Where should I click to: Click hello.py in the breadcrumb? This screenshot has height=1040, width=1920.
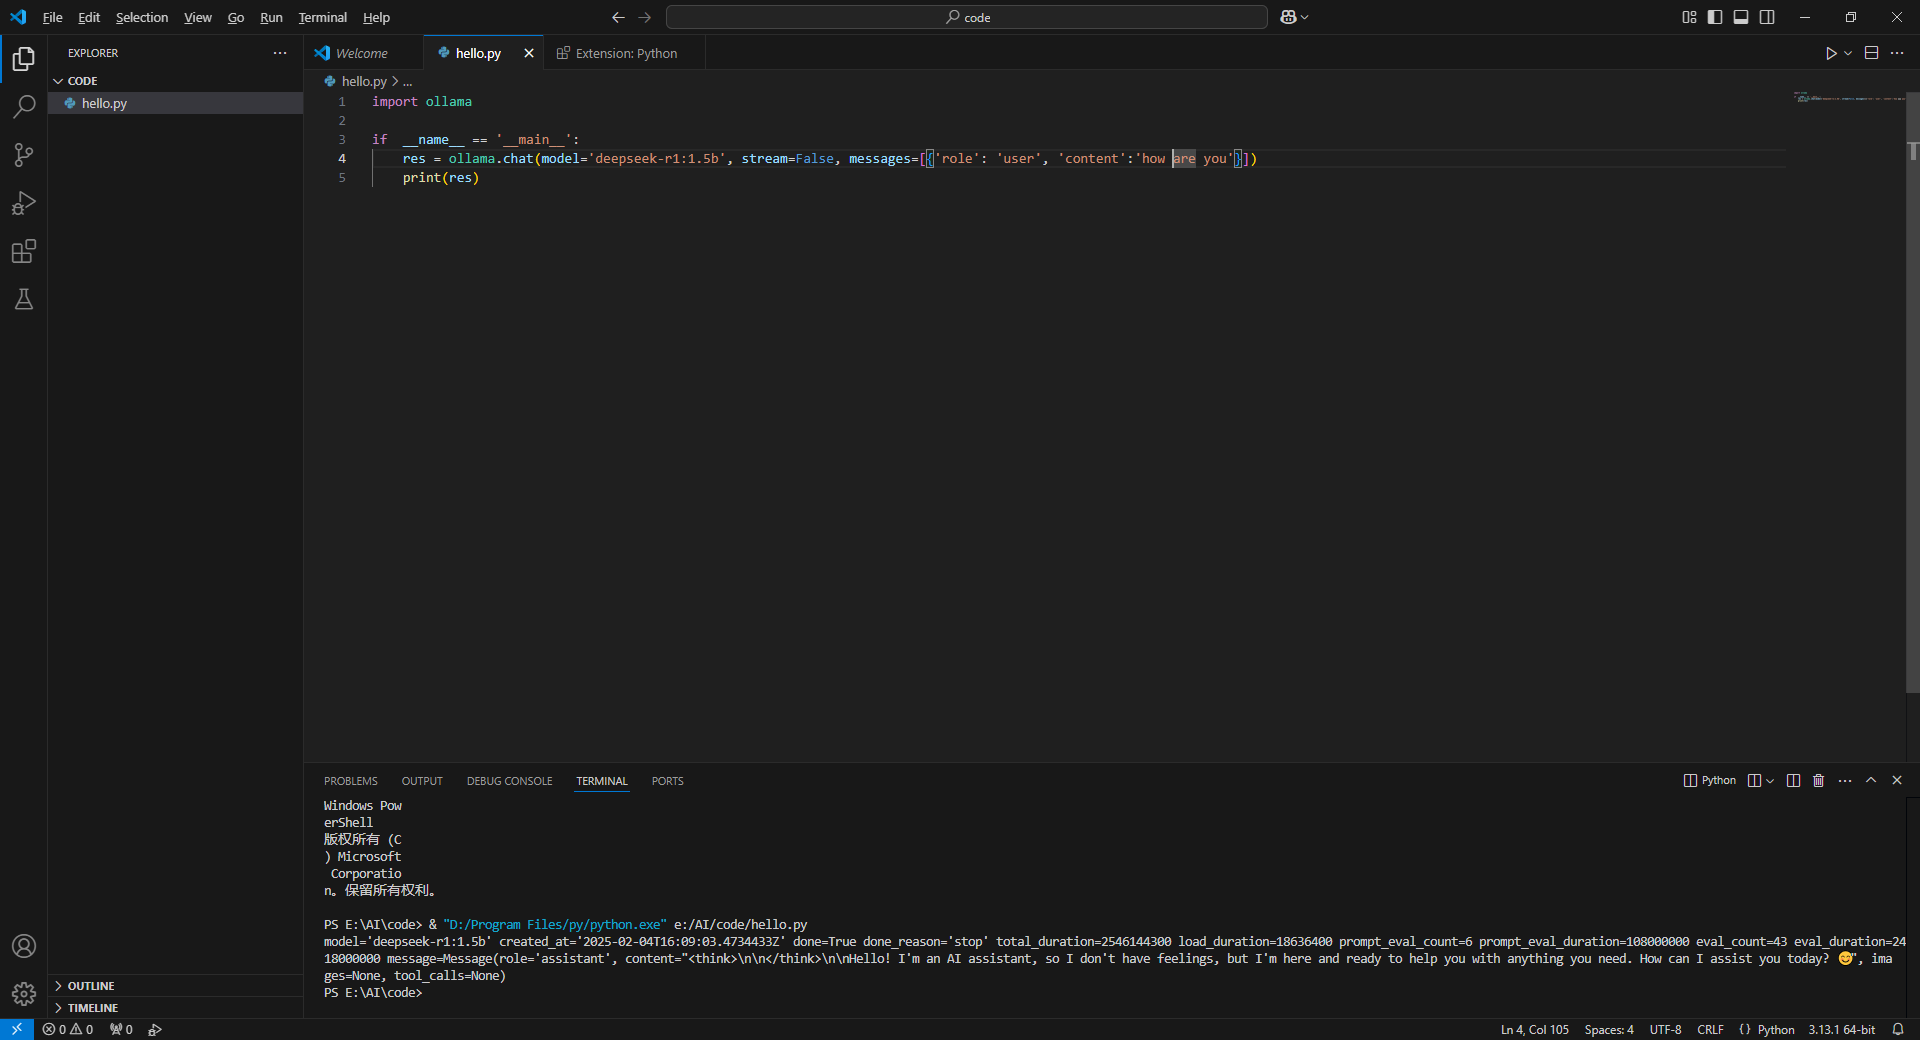point(363,81)
